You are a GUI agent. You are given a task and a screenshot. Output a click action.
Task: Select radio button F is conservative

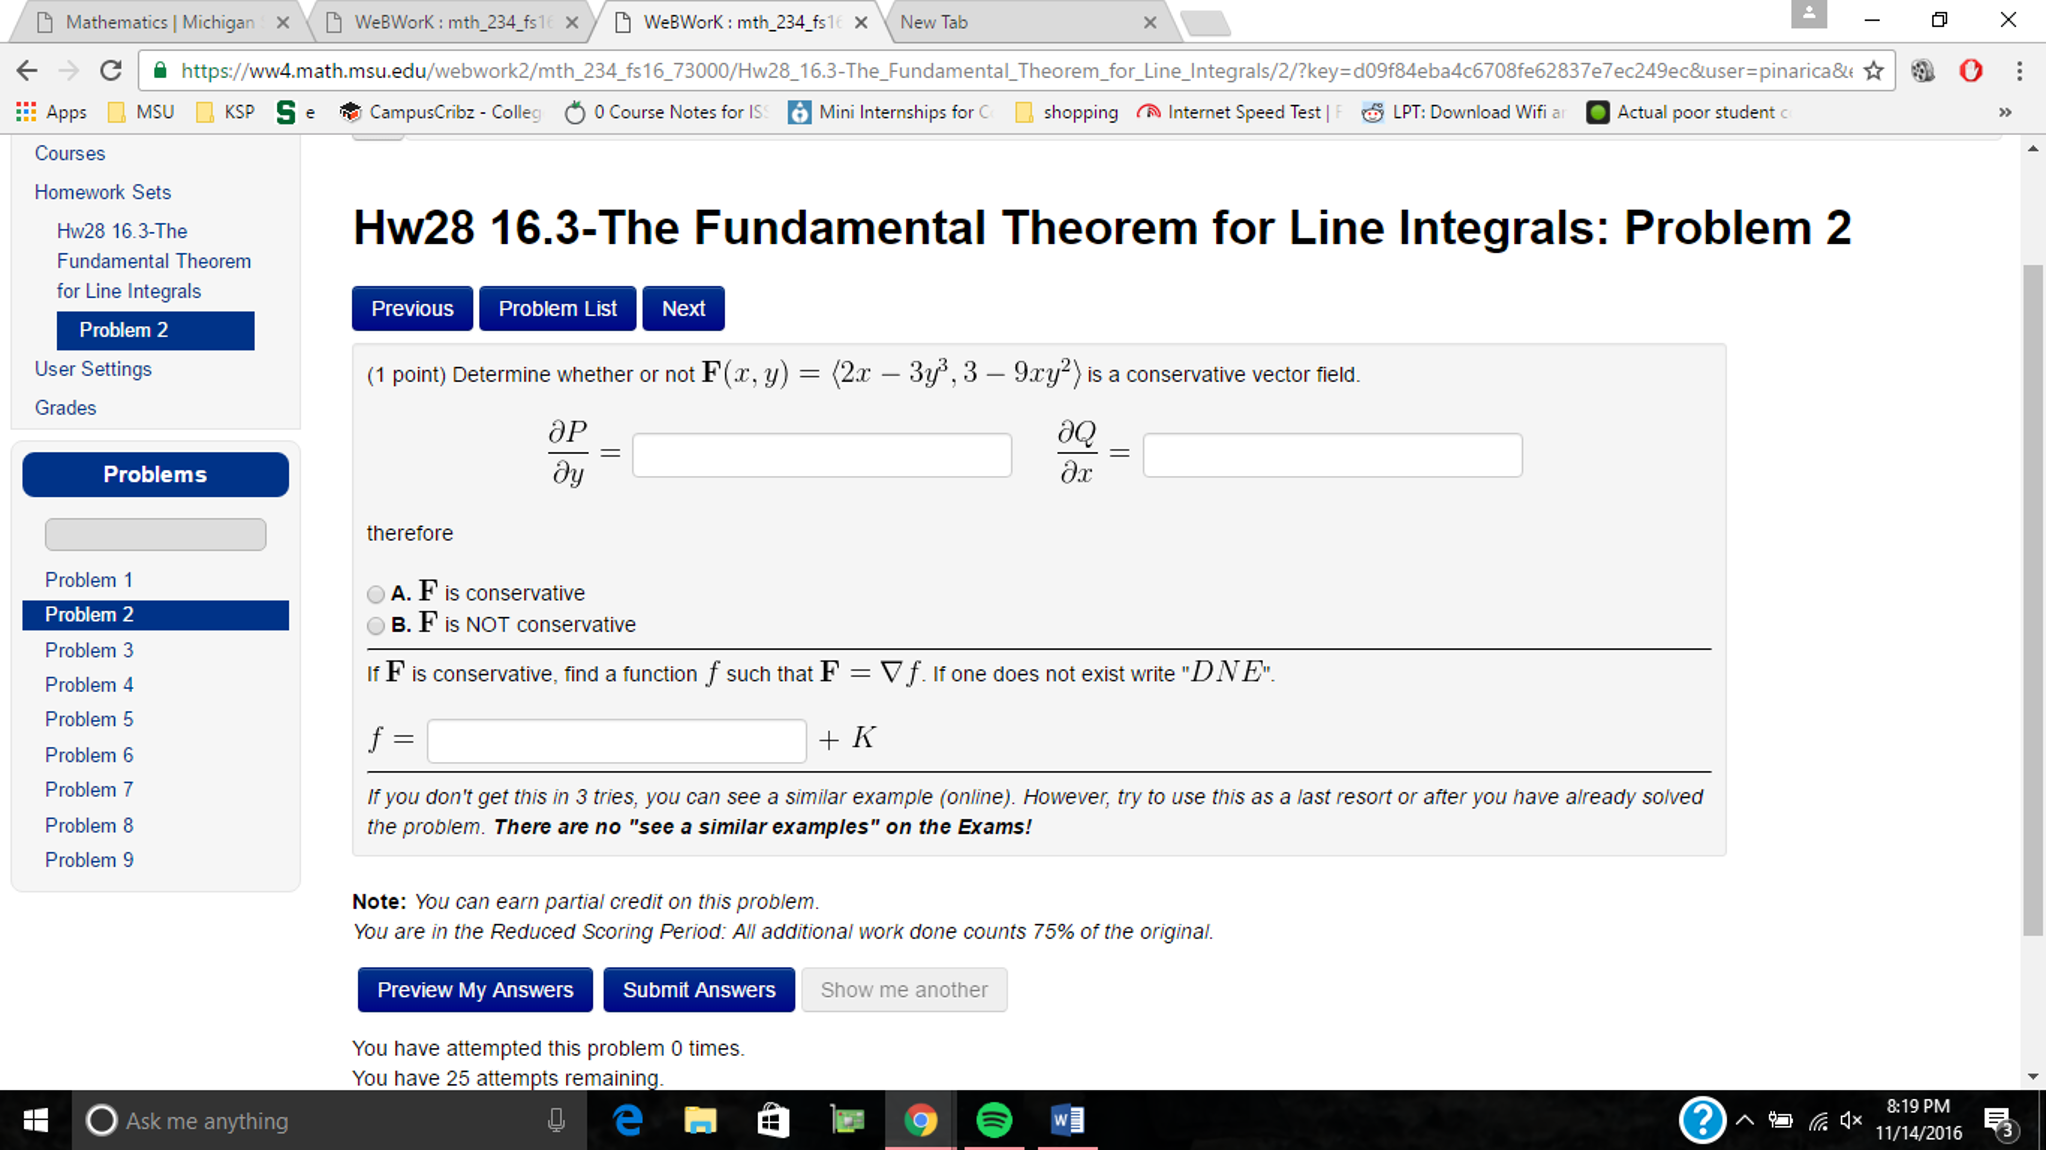click(372, 592)
